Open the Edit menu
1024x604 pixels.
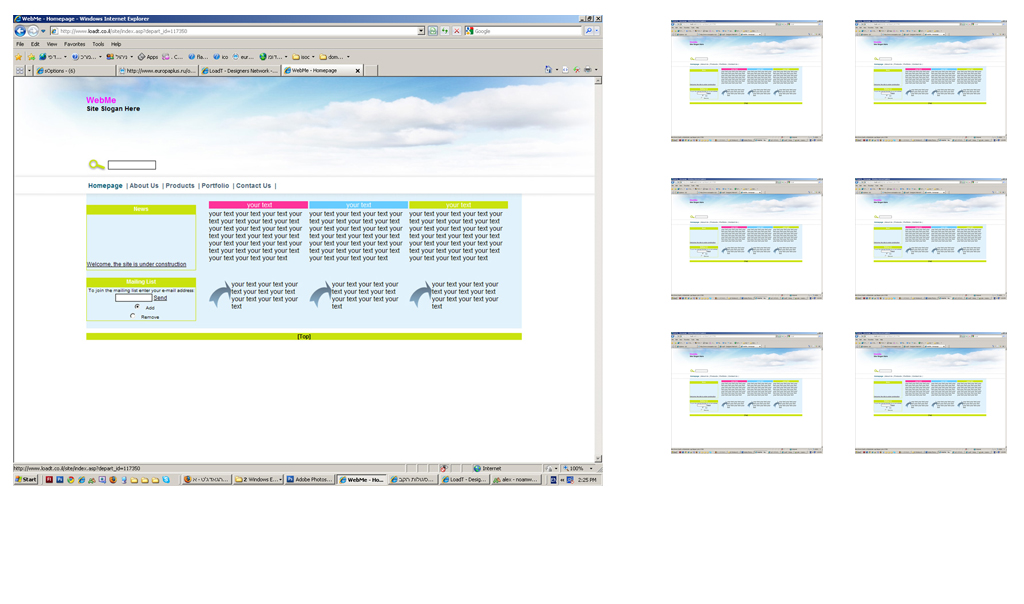coord(35,44)
